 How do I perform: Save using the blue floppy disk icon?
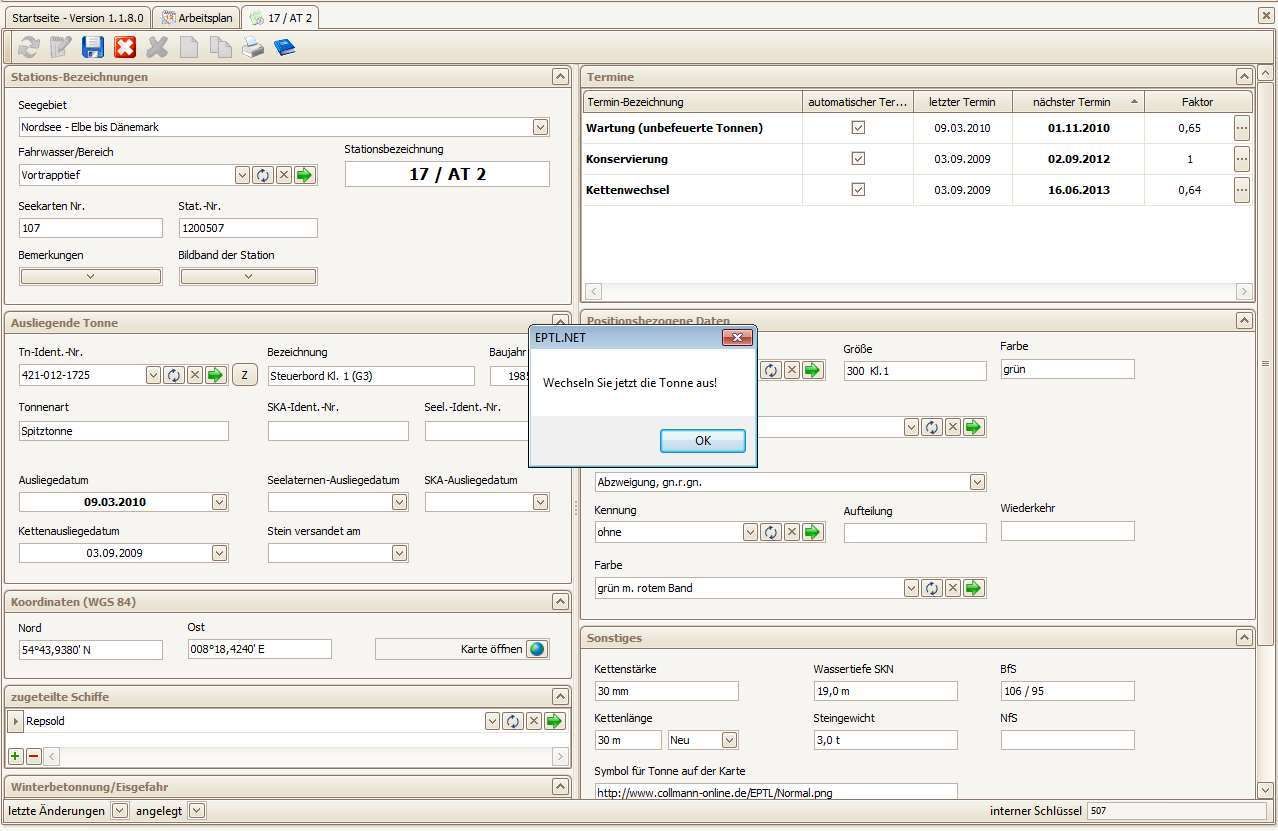click(93, 47)
